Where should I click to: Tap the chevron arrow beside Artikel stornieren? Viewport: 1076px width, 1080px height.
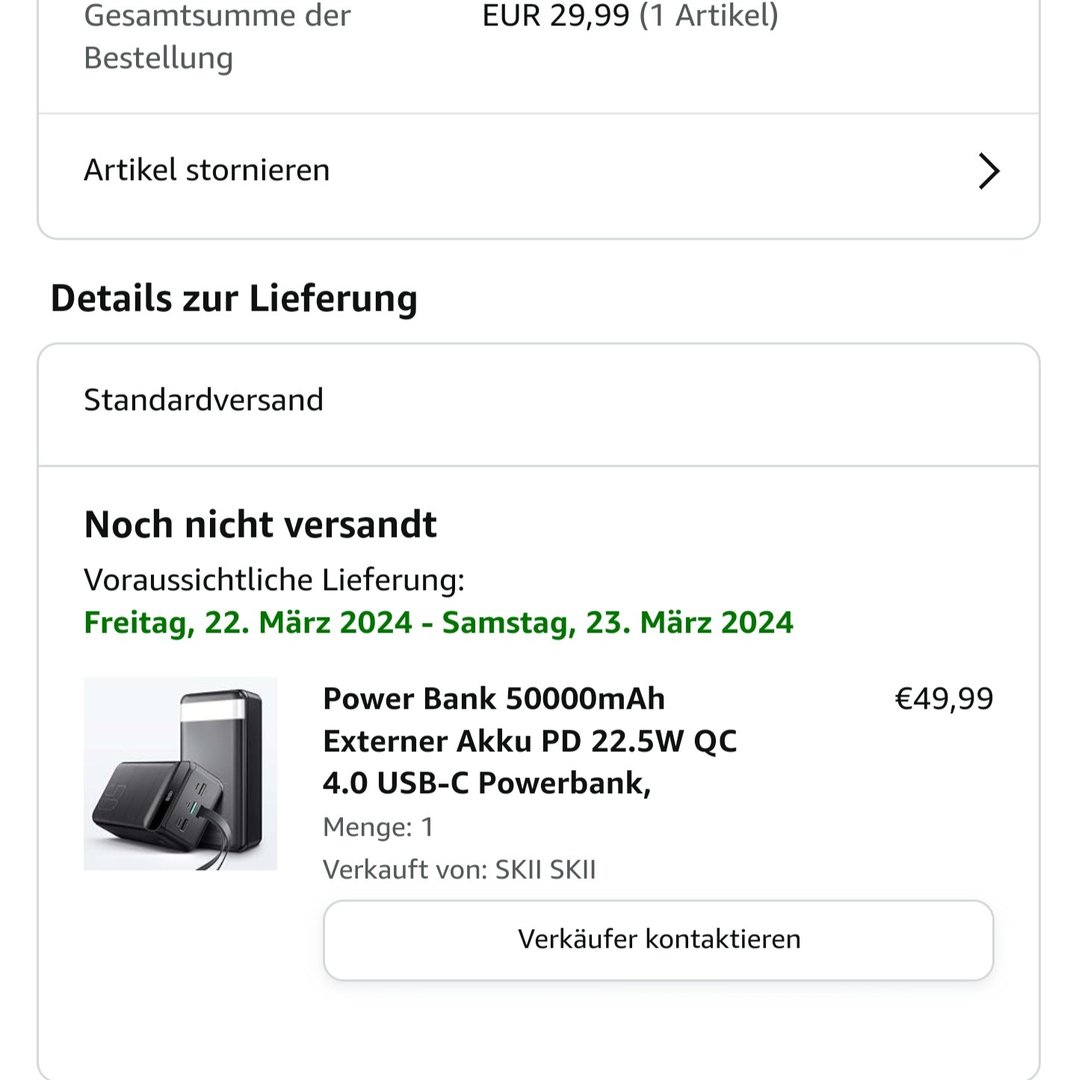[988, 171]
